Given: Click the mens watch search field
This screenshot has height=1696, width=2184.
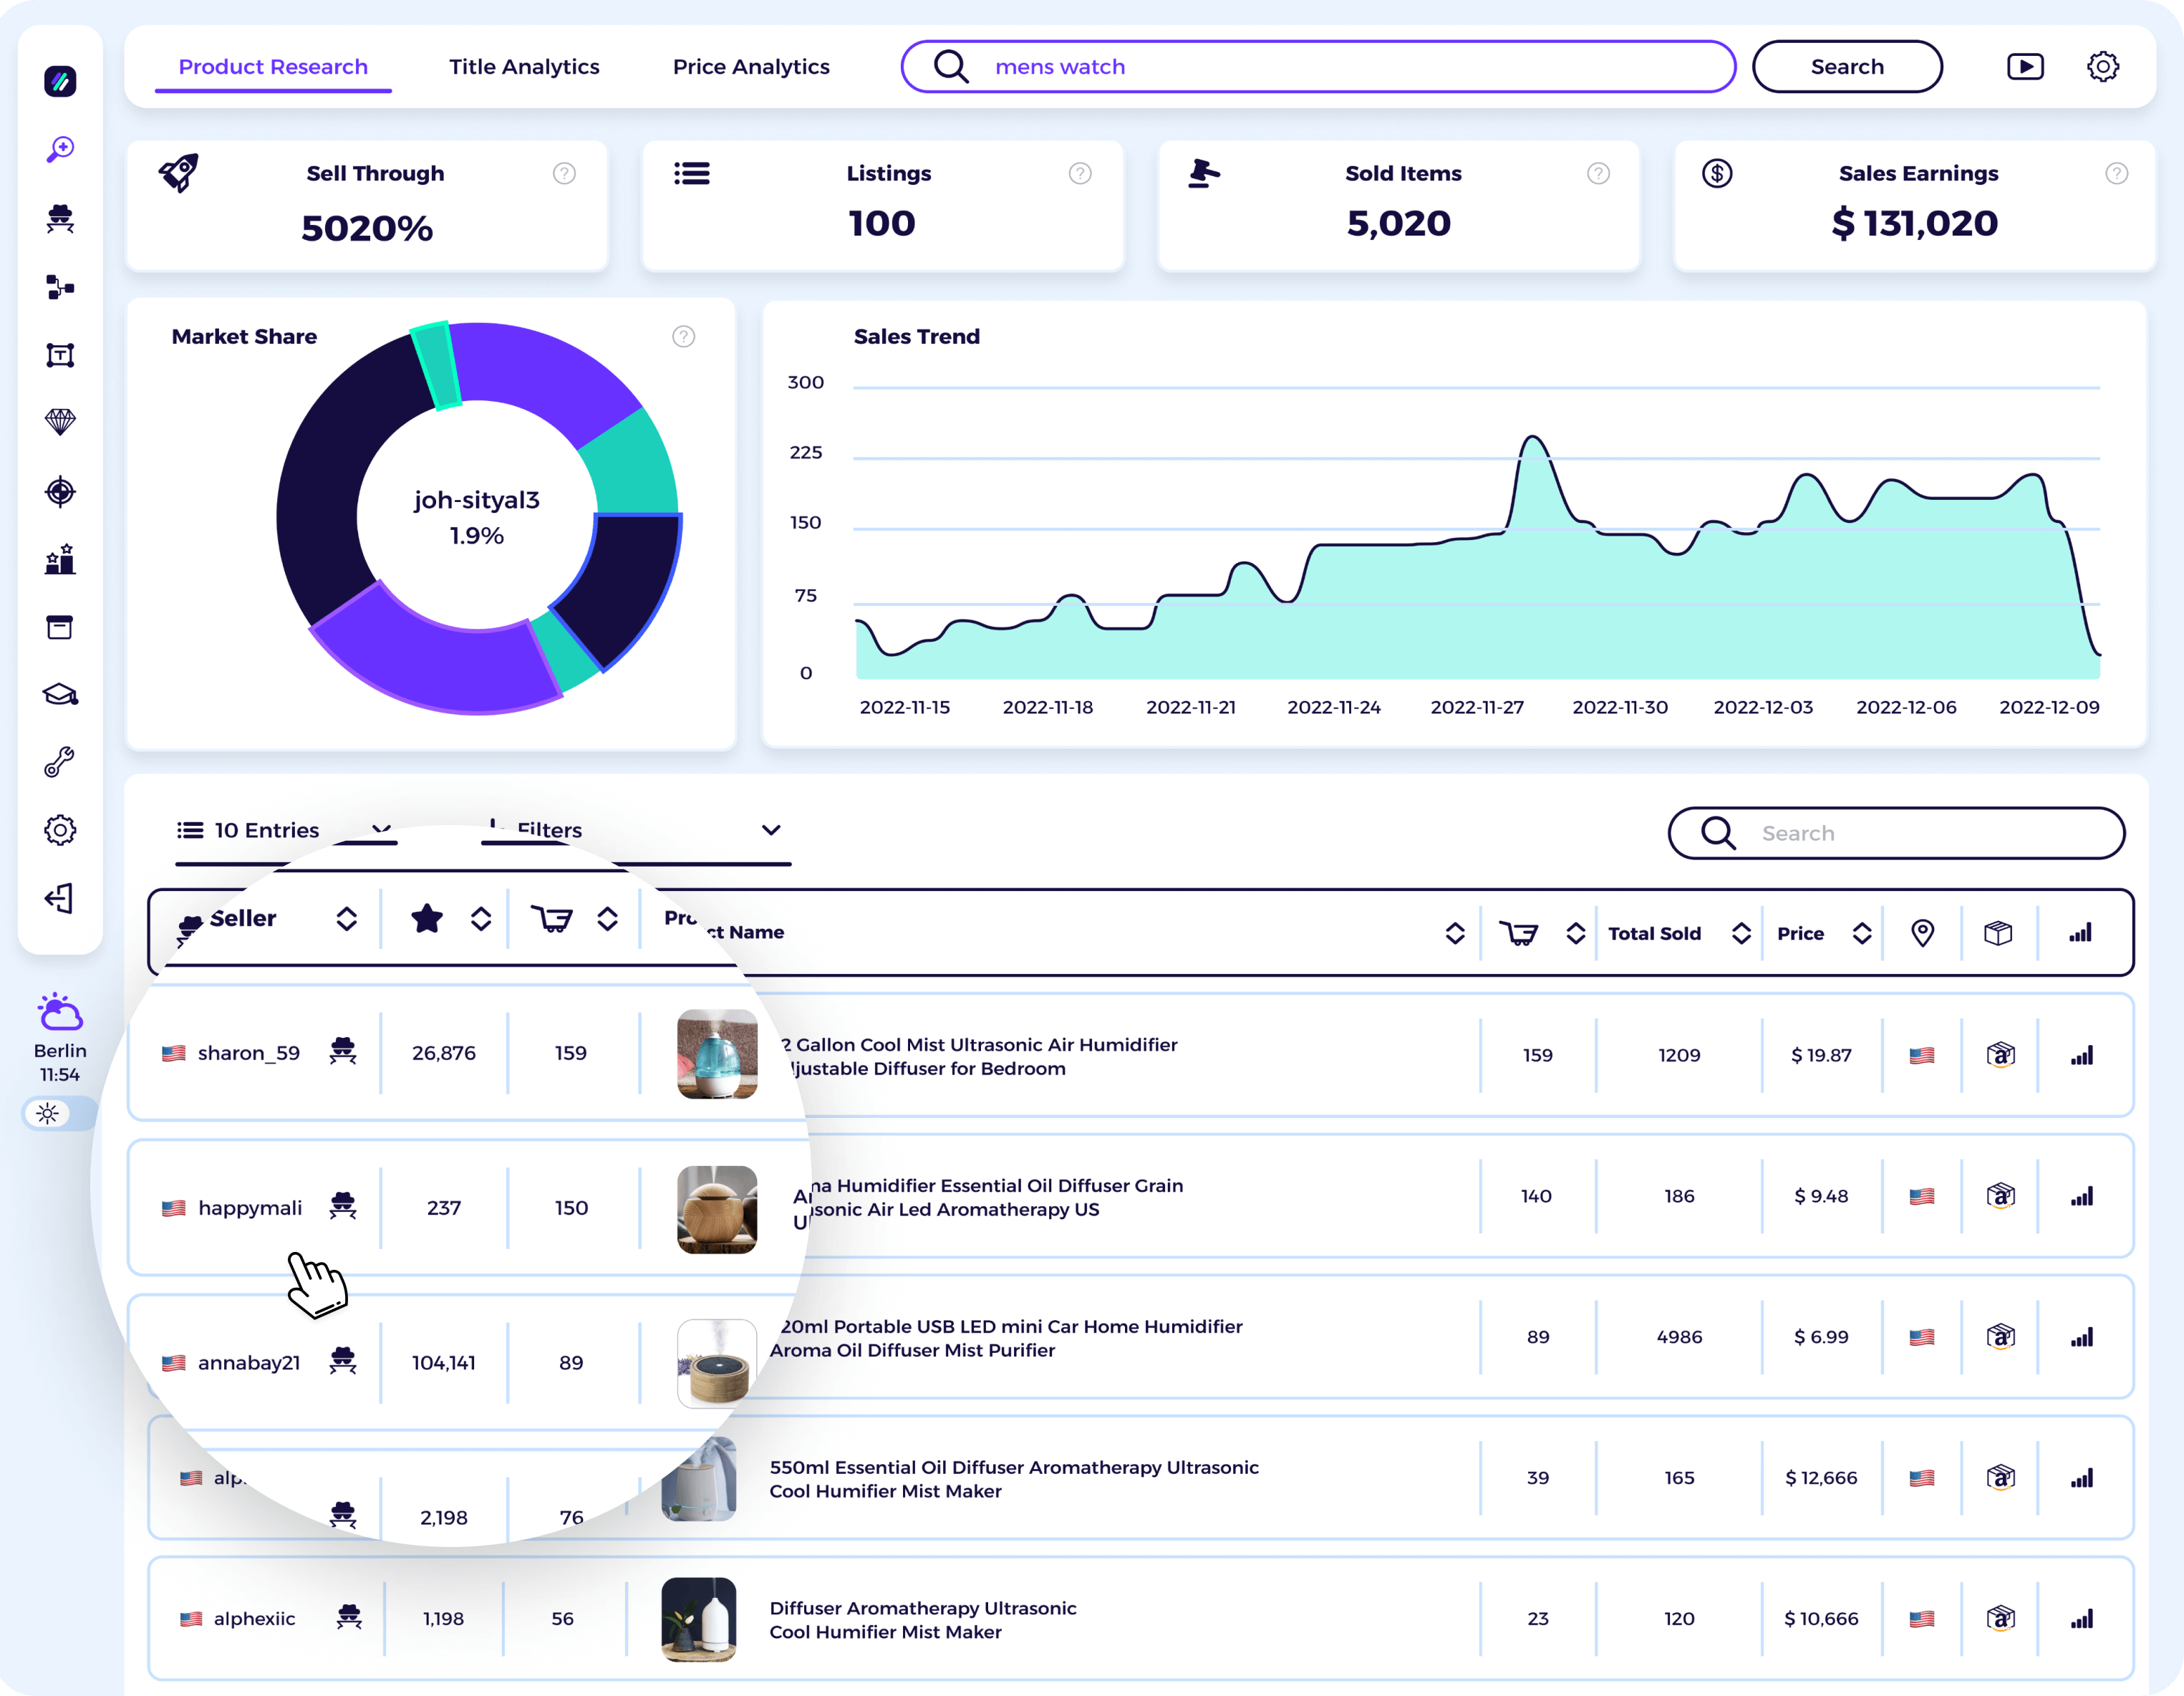Looking at the screenshot, I should (x=1318, y=67).
